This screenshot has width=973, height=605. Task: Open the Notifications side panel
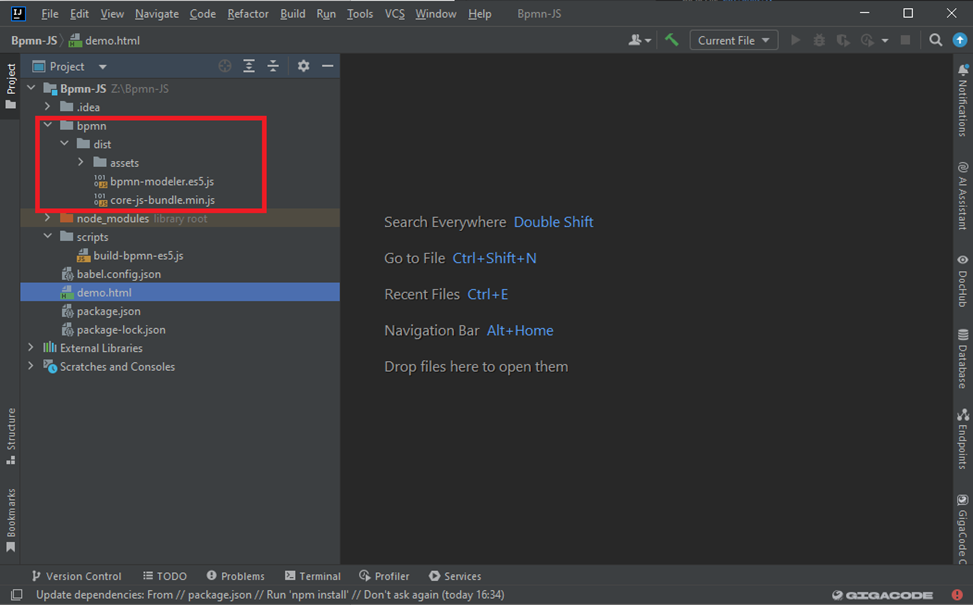[962, 101]
